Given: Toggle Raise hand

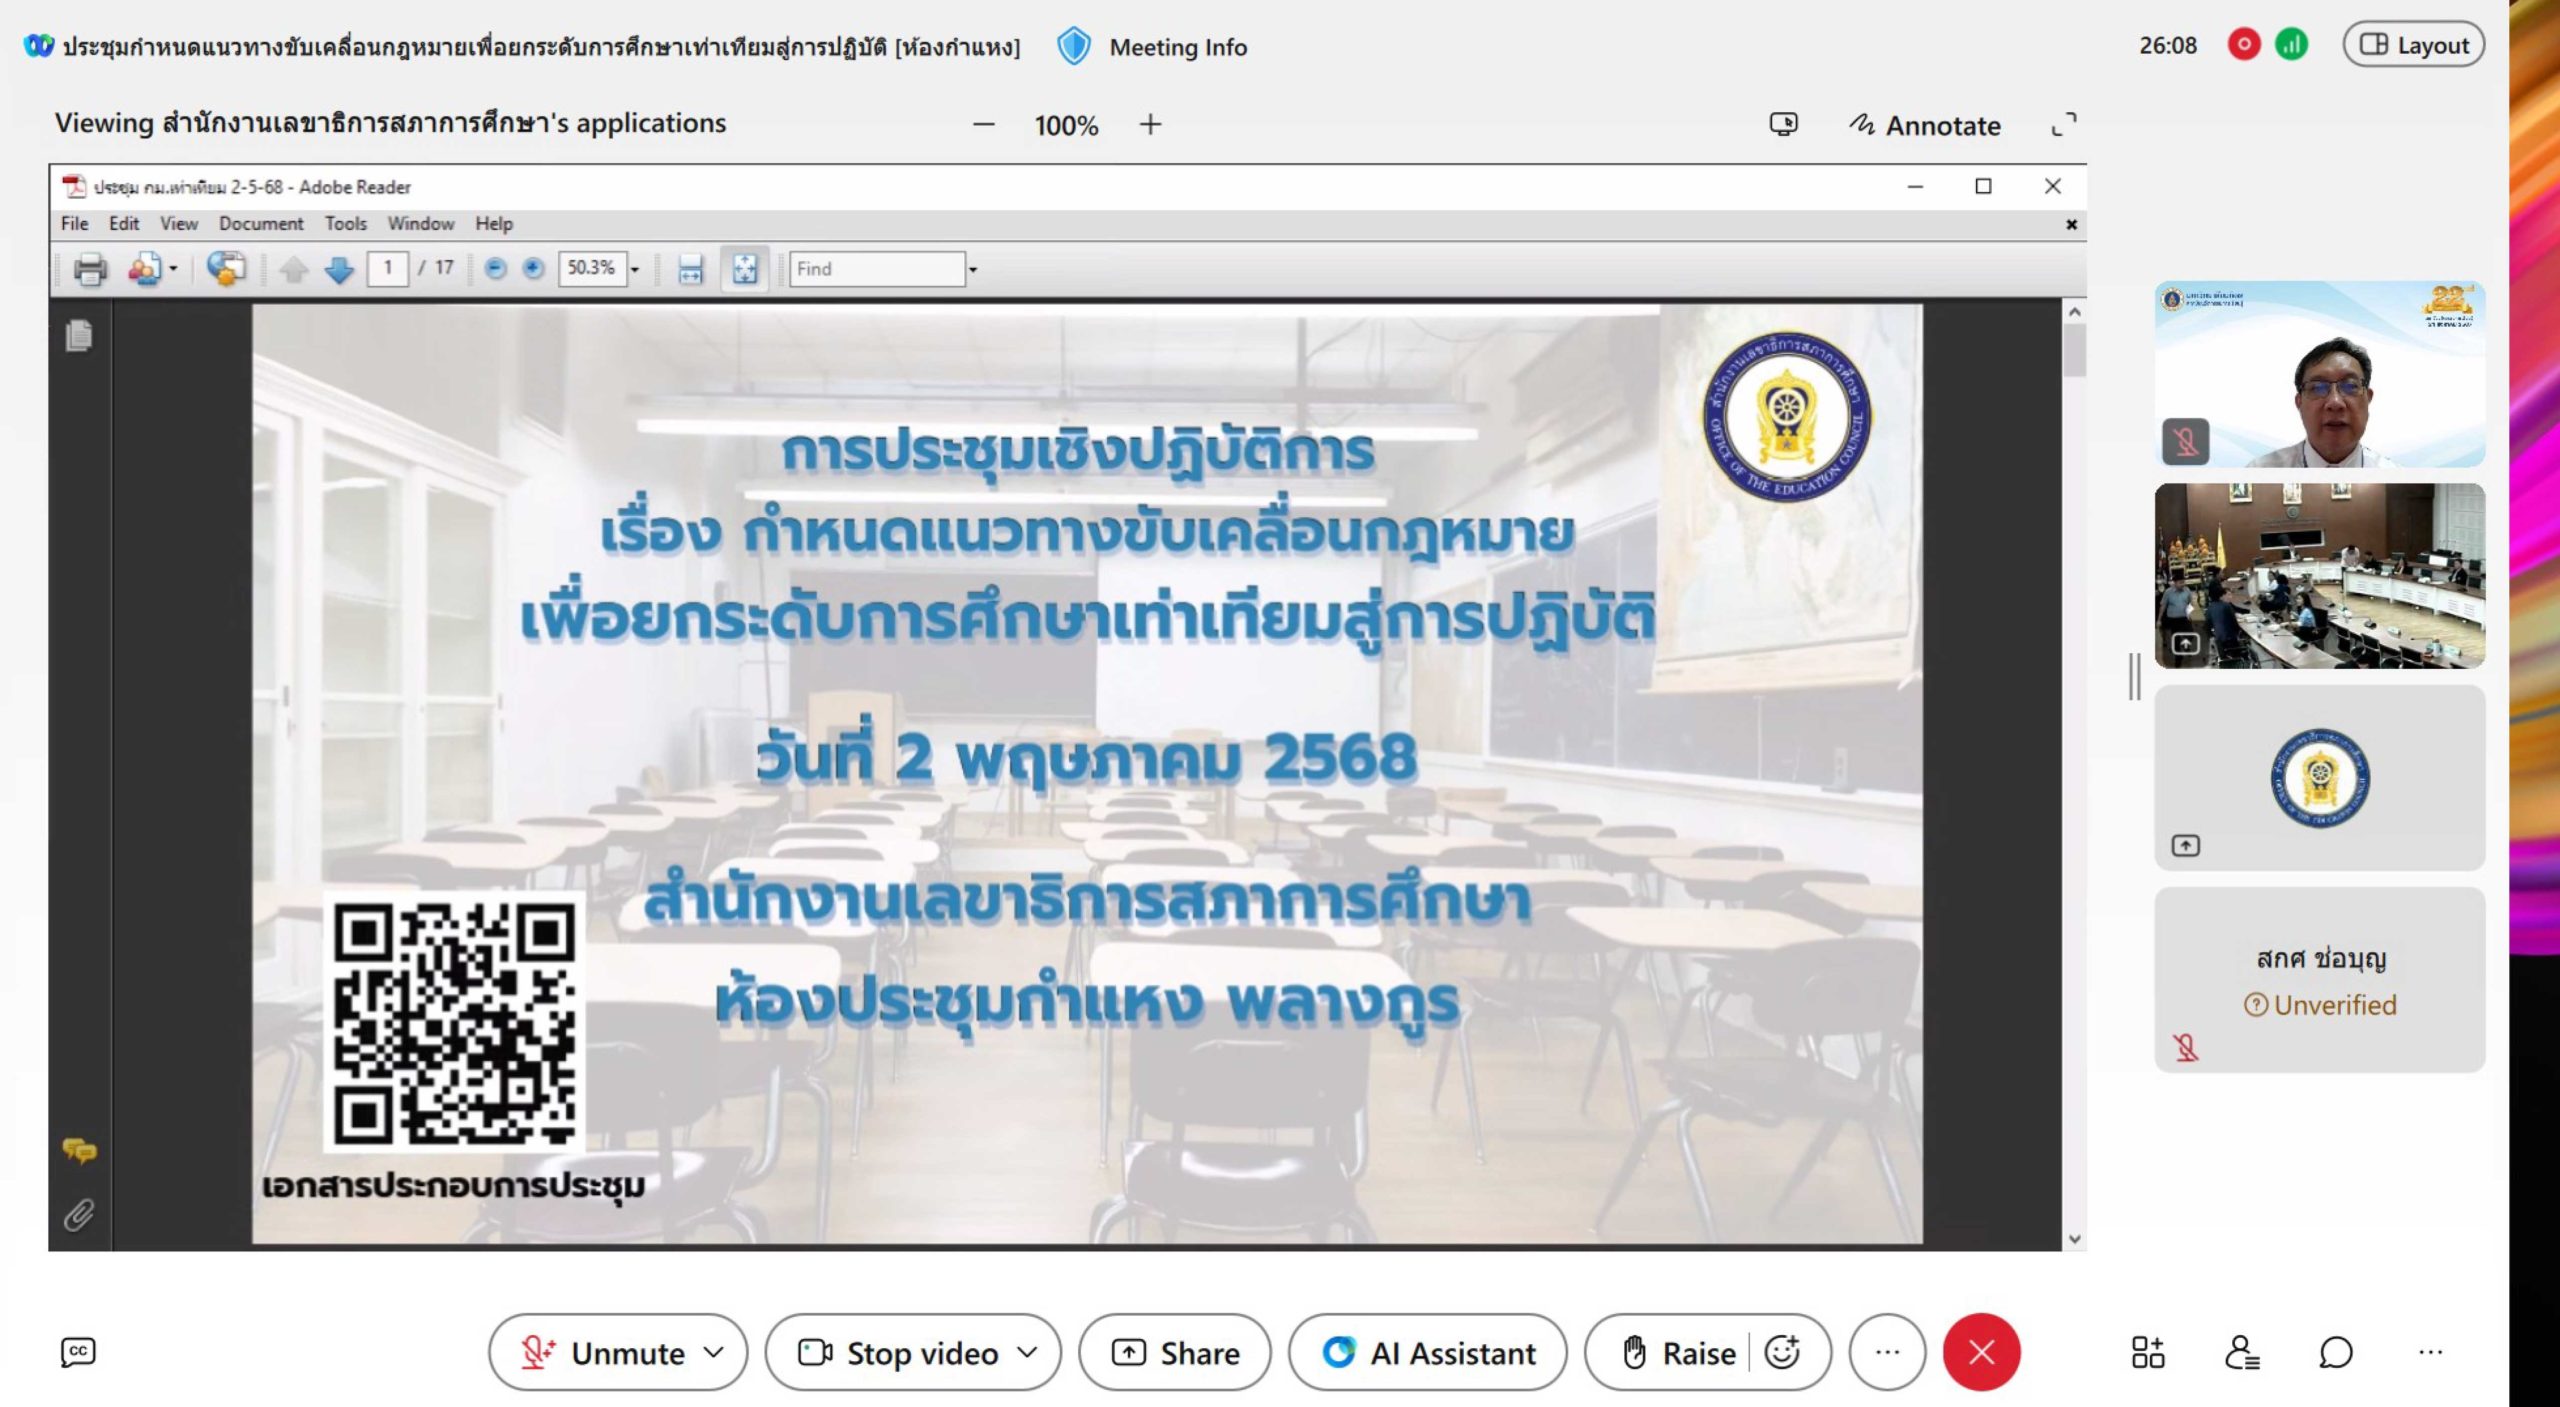Looking at the screenshot, I should tap(1678, 1353).
